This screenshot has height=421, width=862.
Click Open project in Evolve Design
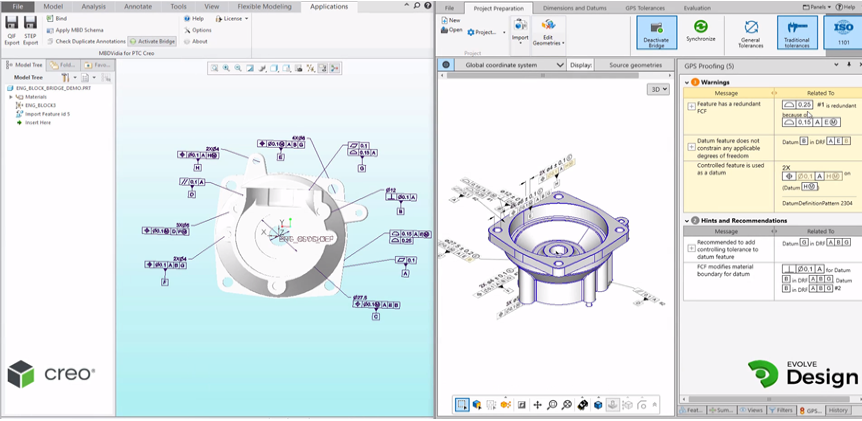452,30
